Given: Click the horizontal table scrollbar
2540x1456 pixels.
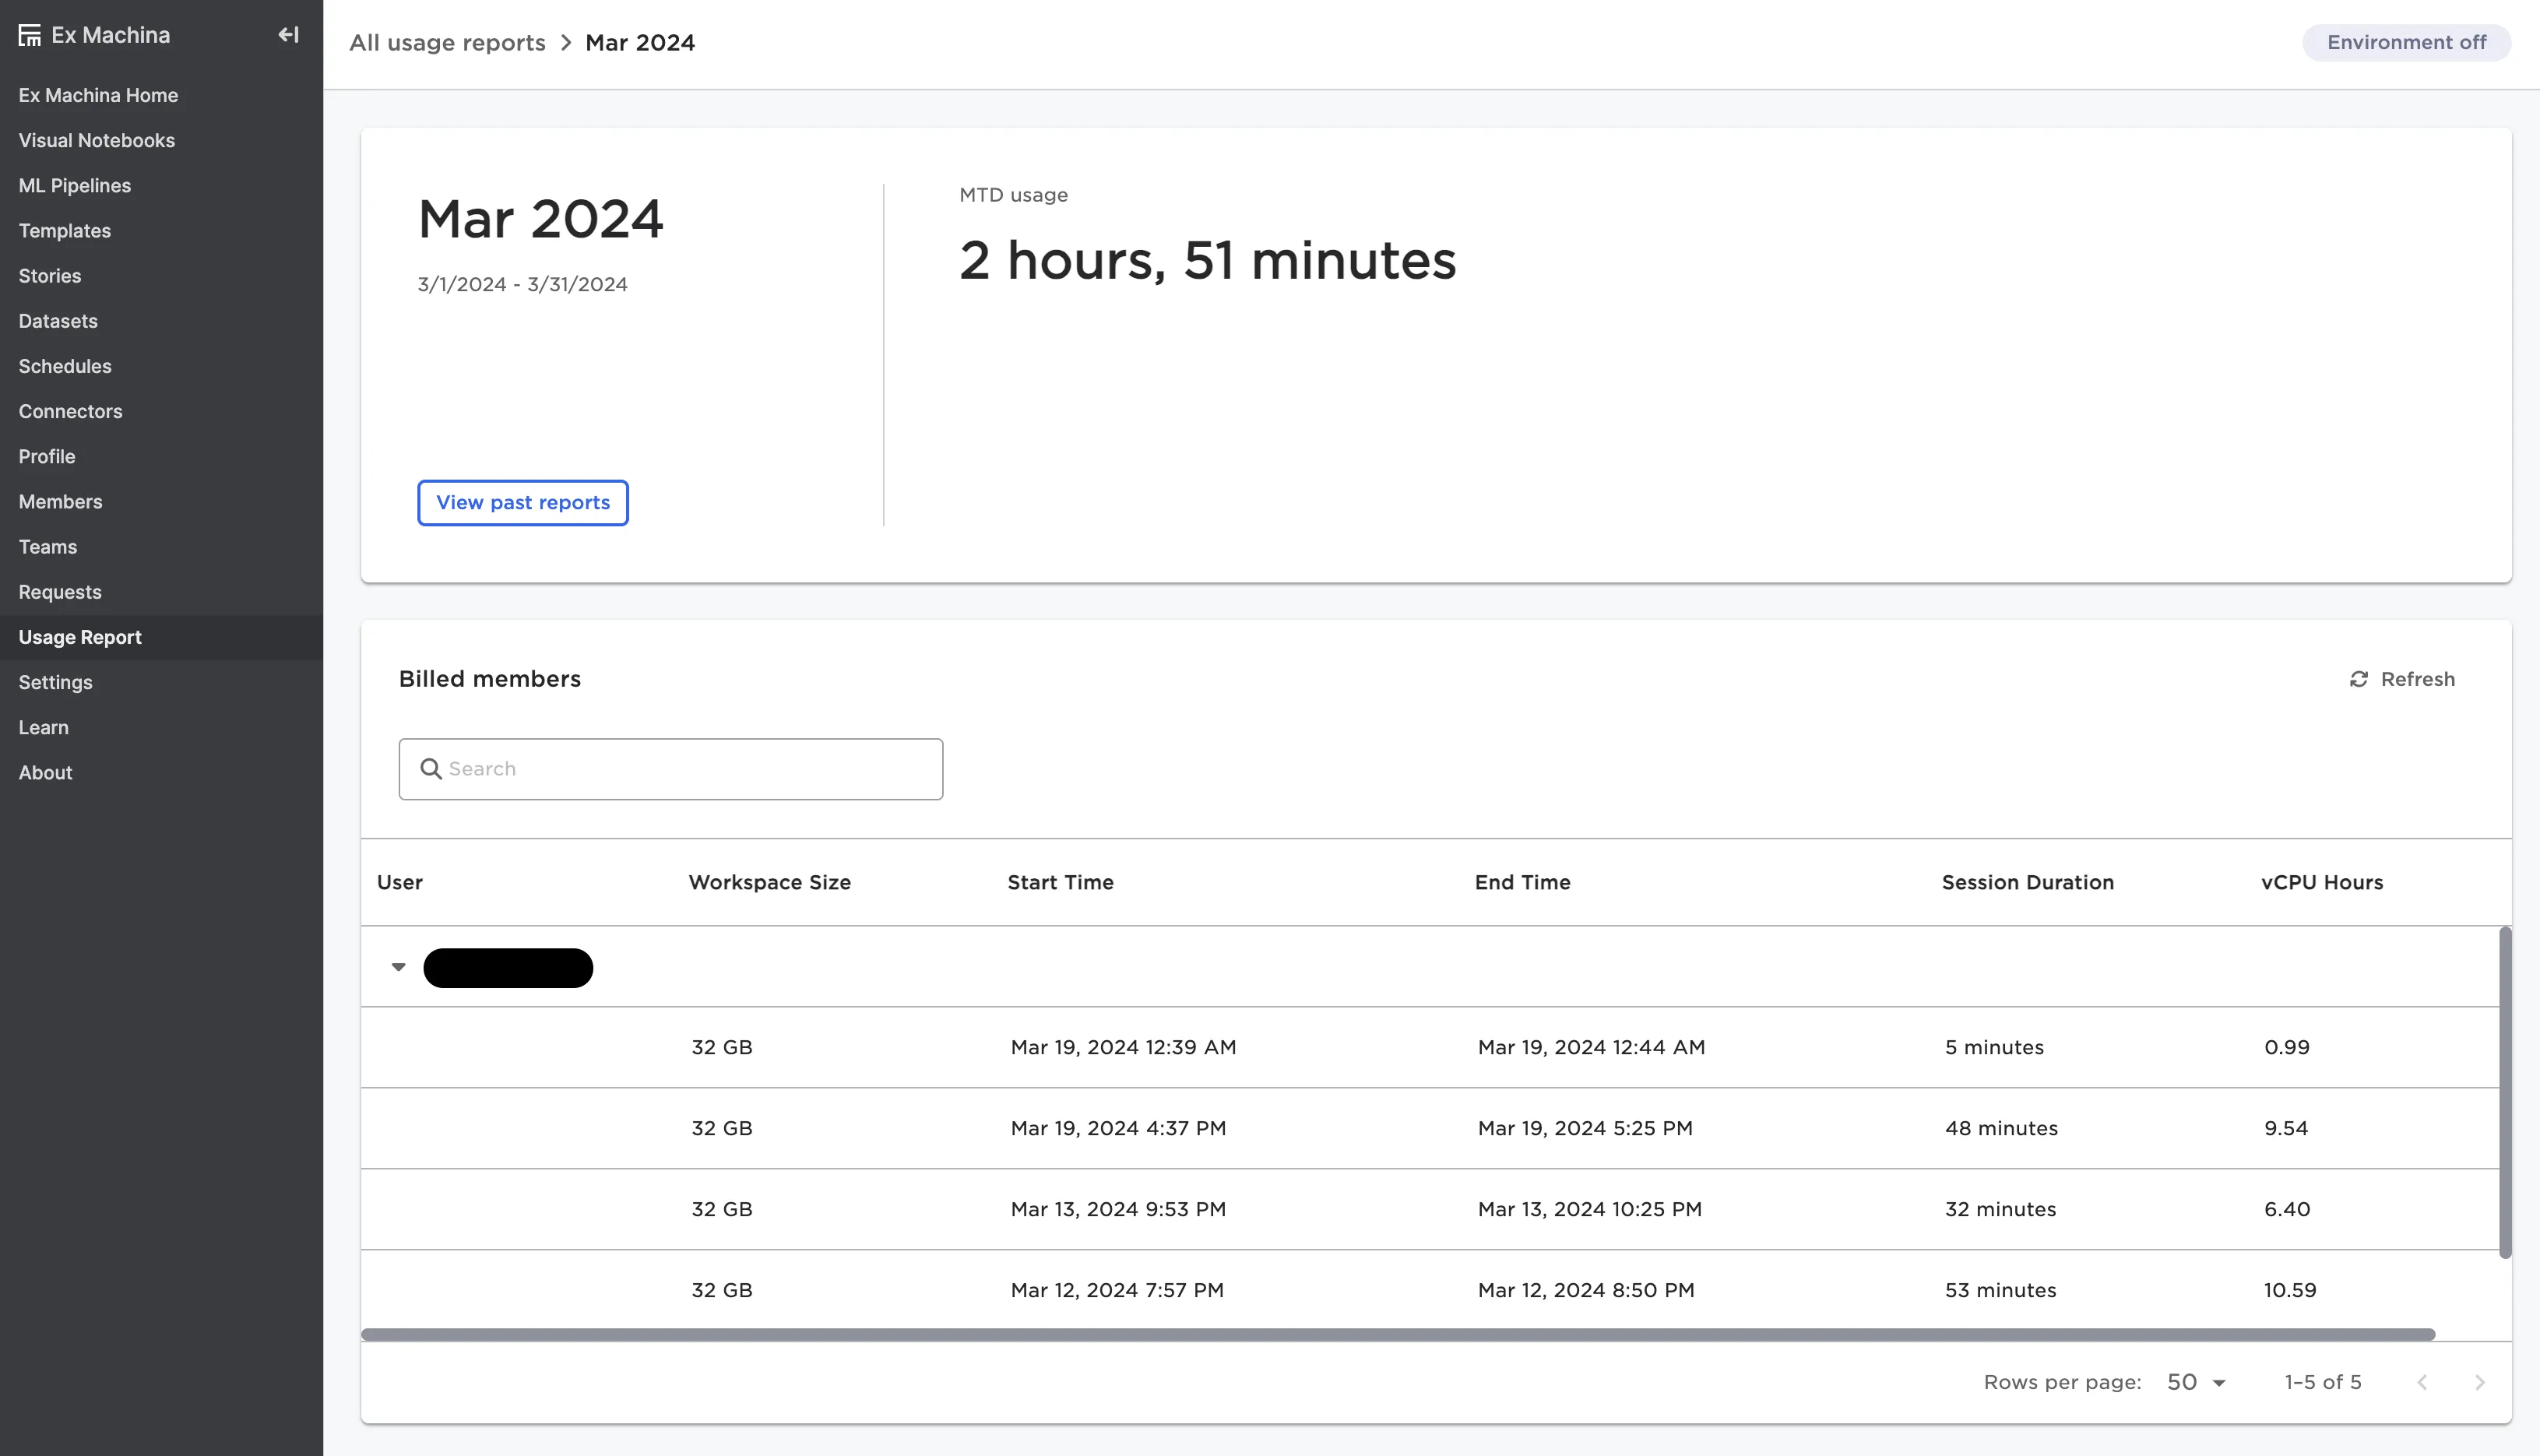Looking at the screenshot, I should tap(1397, 1334).
